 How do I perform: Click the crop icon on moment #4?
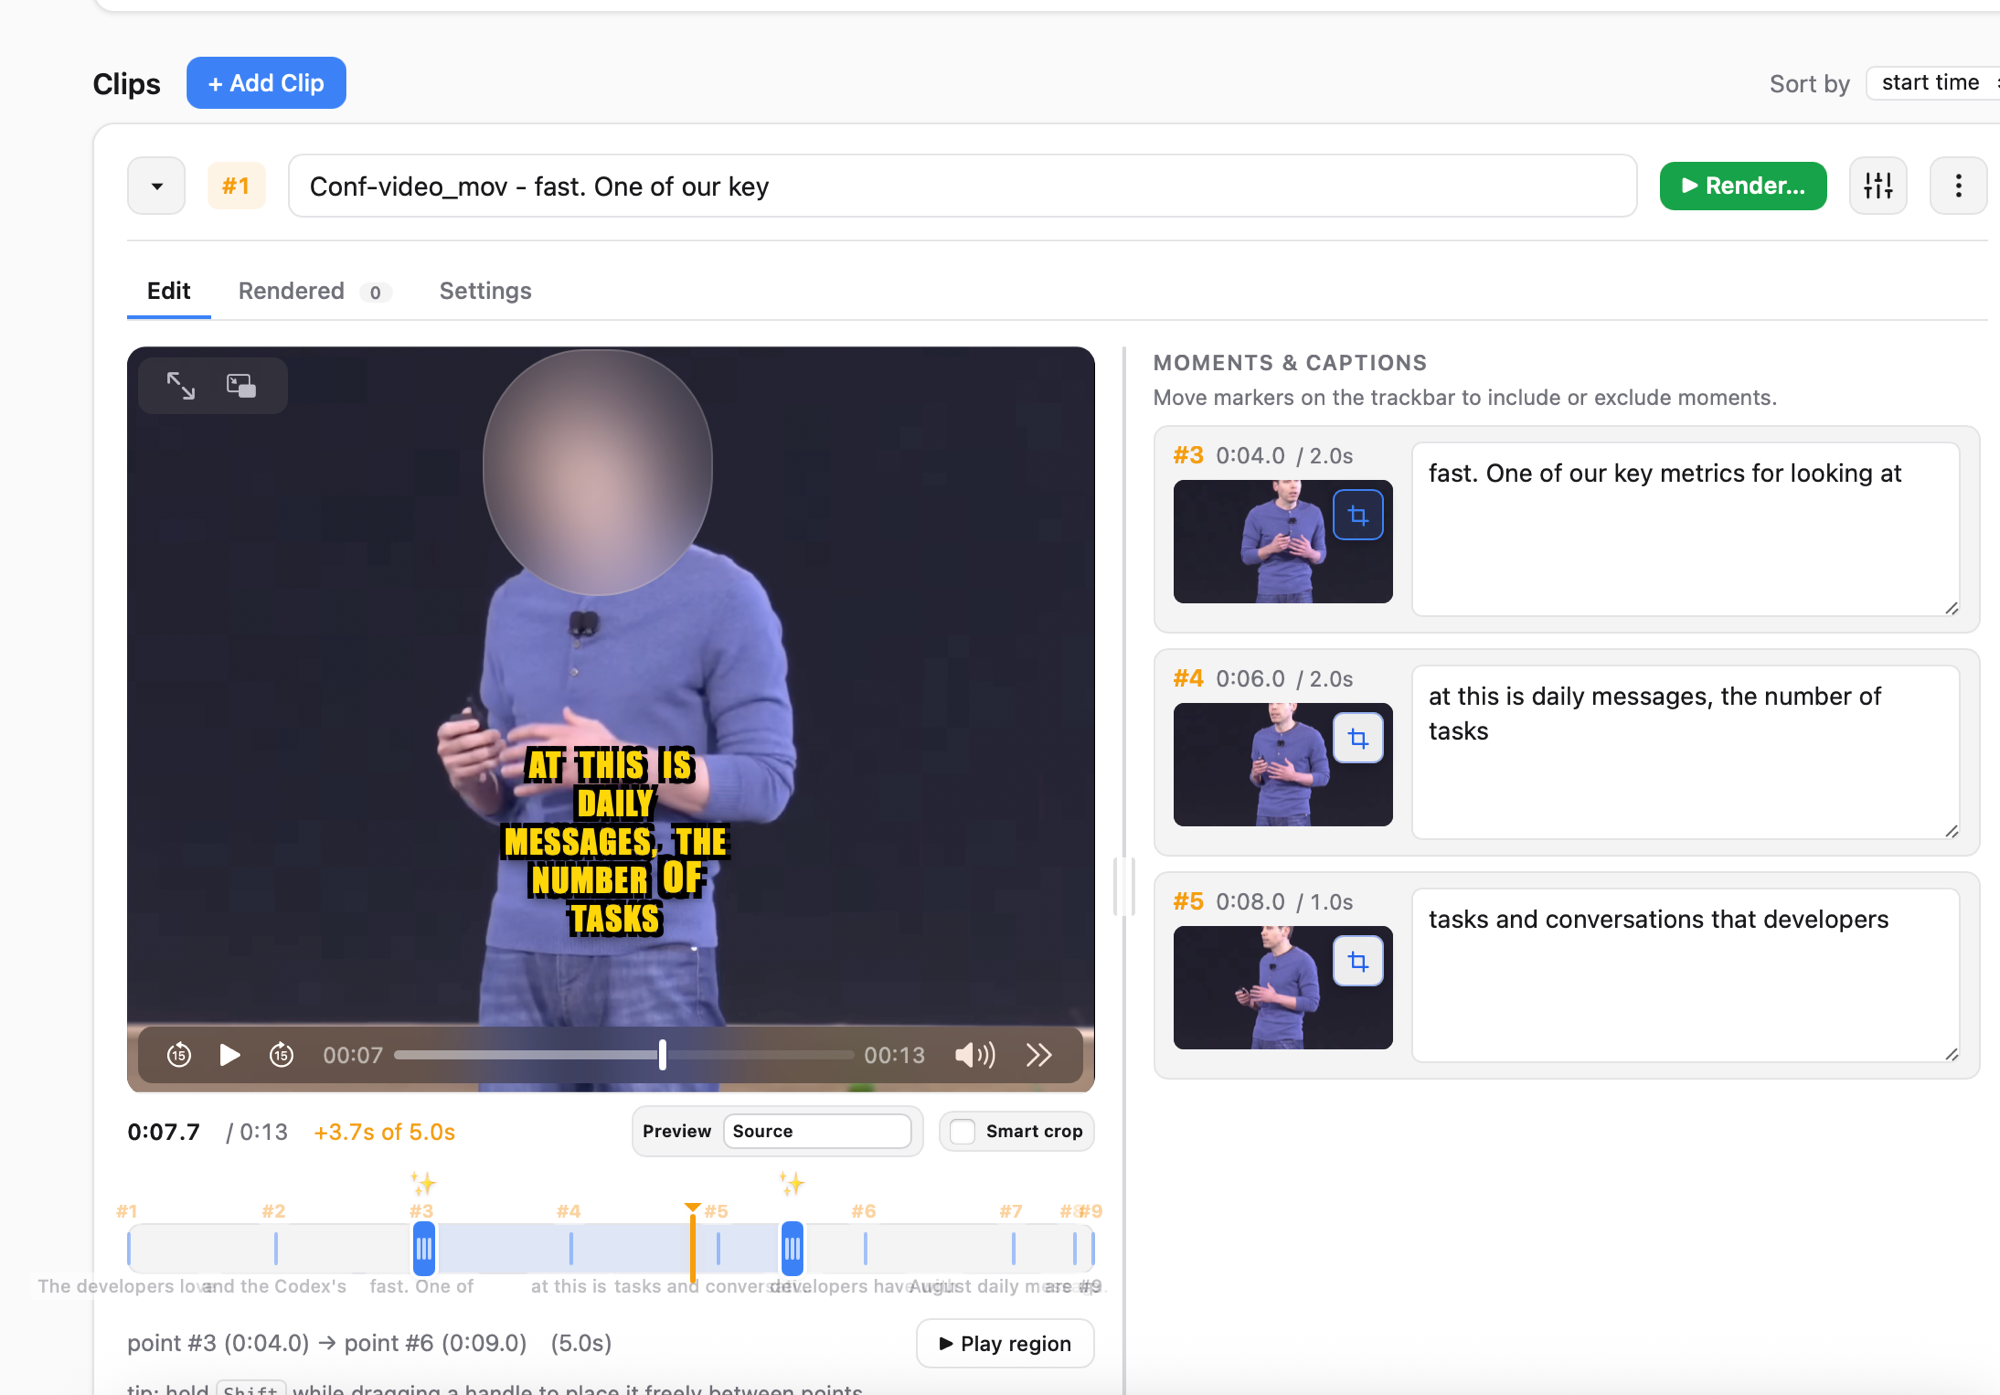pos(1358,739)
